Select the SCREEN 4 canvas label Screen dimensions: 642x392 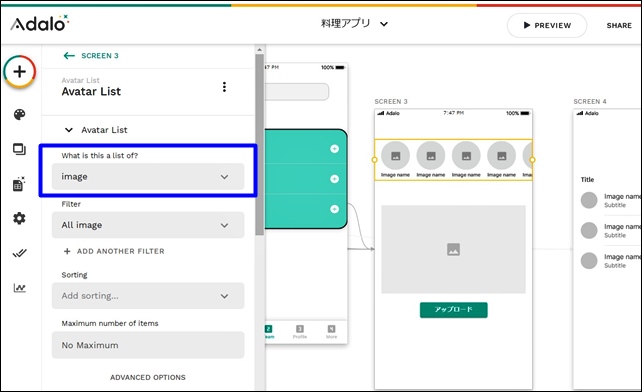(x=590, y=102)
